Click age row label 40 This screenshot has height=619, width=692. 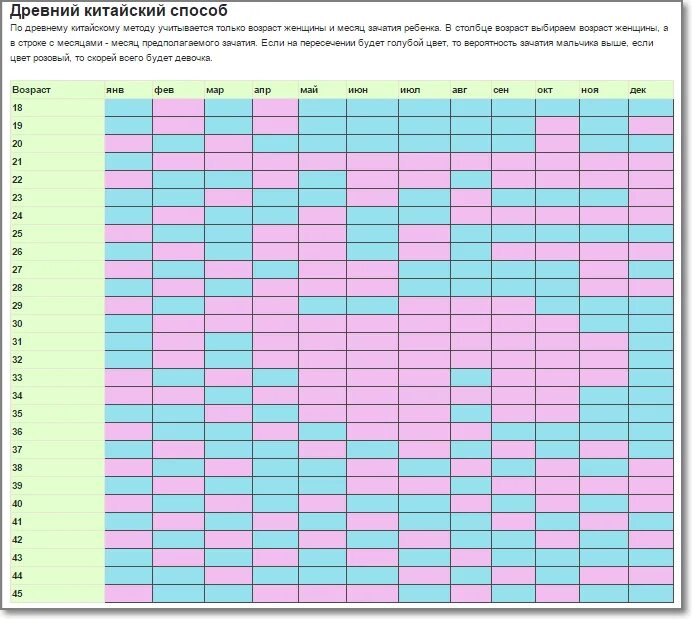17,504
